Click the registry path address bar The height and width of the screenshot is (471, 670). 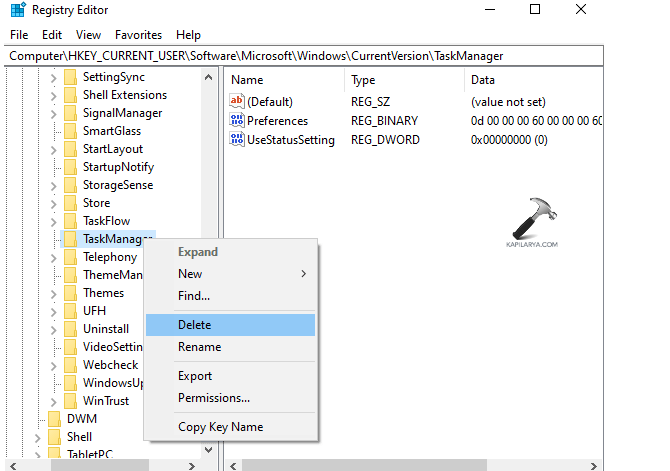click(x=300, y=57)
